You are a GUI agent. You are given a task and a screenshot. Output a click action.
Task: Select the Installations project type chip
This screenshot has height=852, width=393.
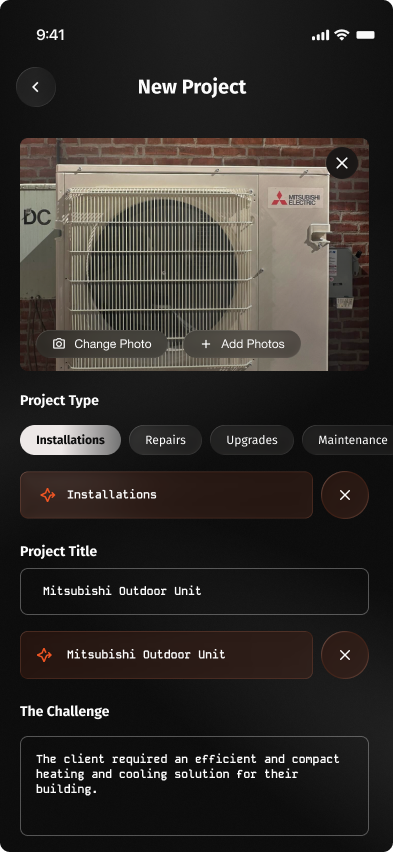click(x=70, y=440)
